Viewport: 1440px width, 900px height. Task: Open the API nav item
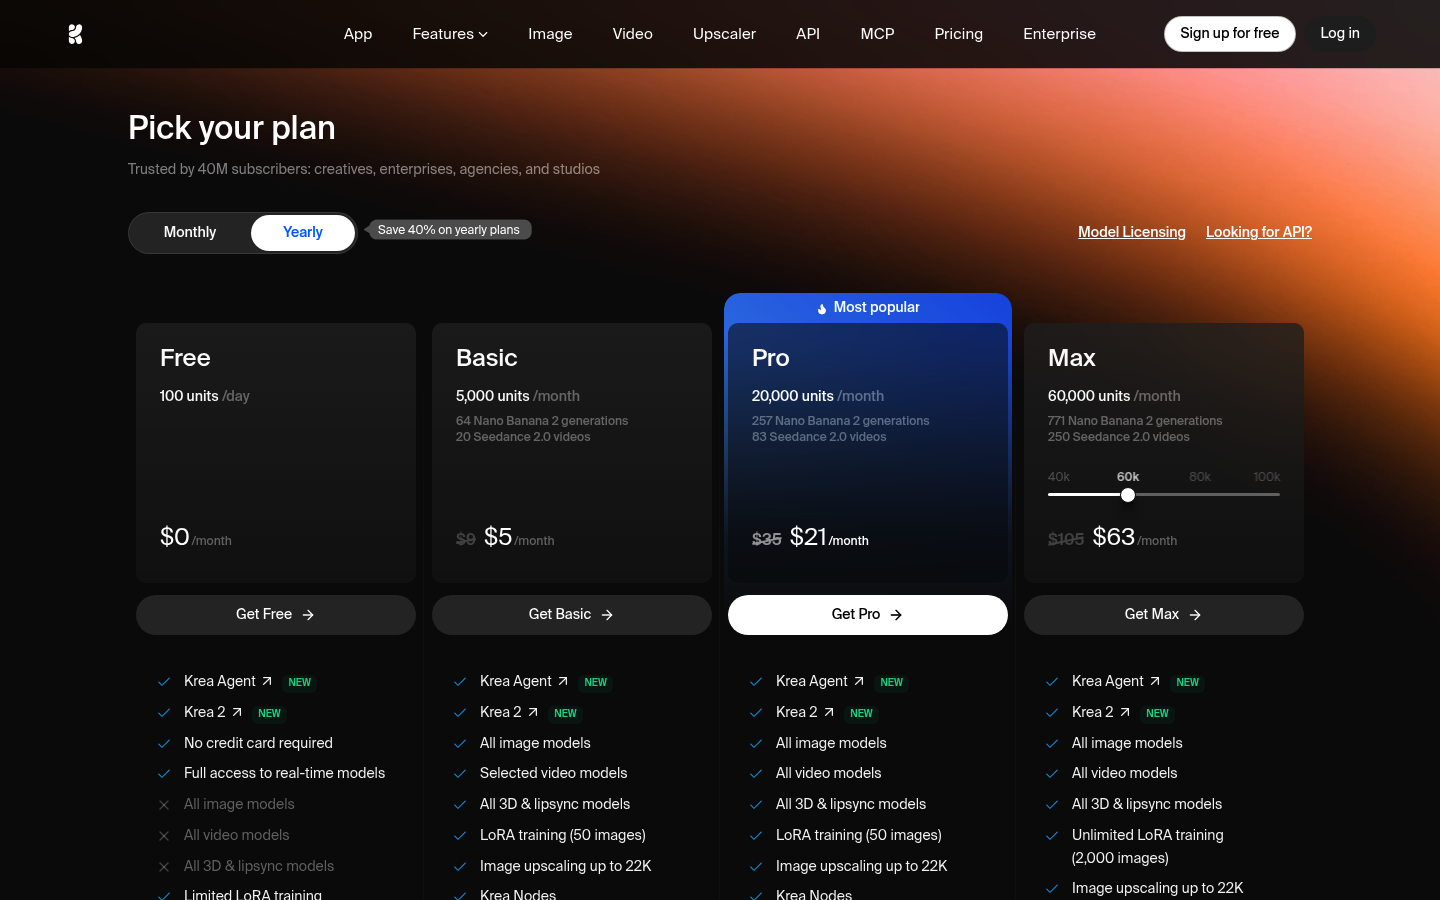(x=808, y=34)
